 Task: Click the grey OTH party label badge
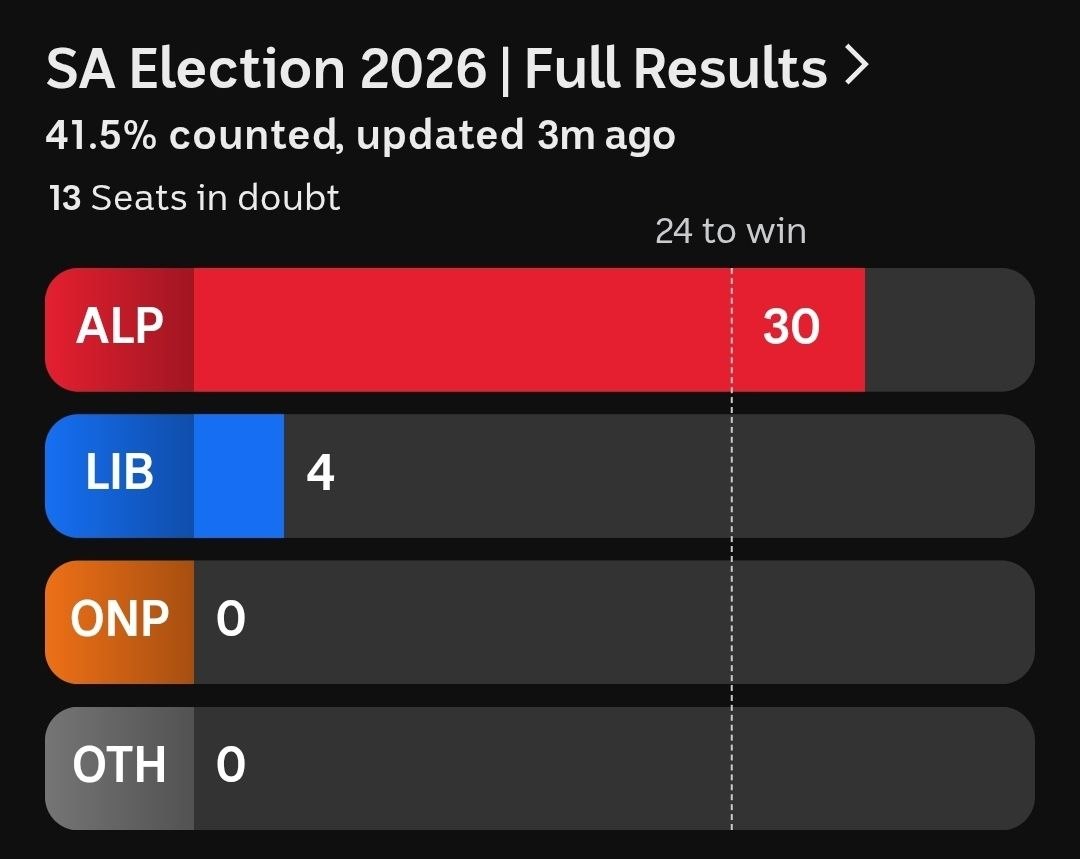click(x=120, y=766)
